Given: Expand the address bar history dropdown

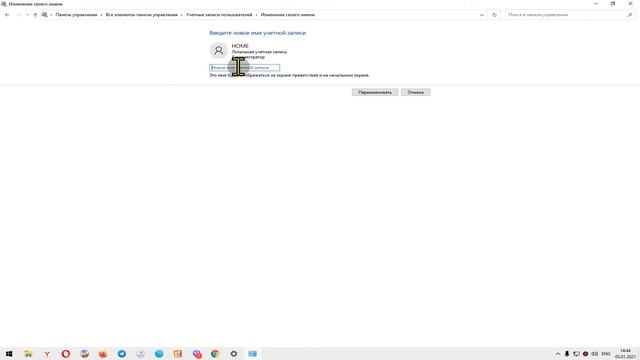Looking at the screenshot, I should point(482,15).
